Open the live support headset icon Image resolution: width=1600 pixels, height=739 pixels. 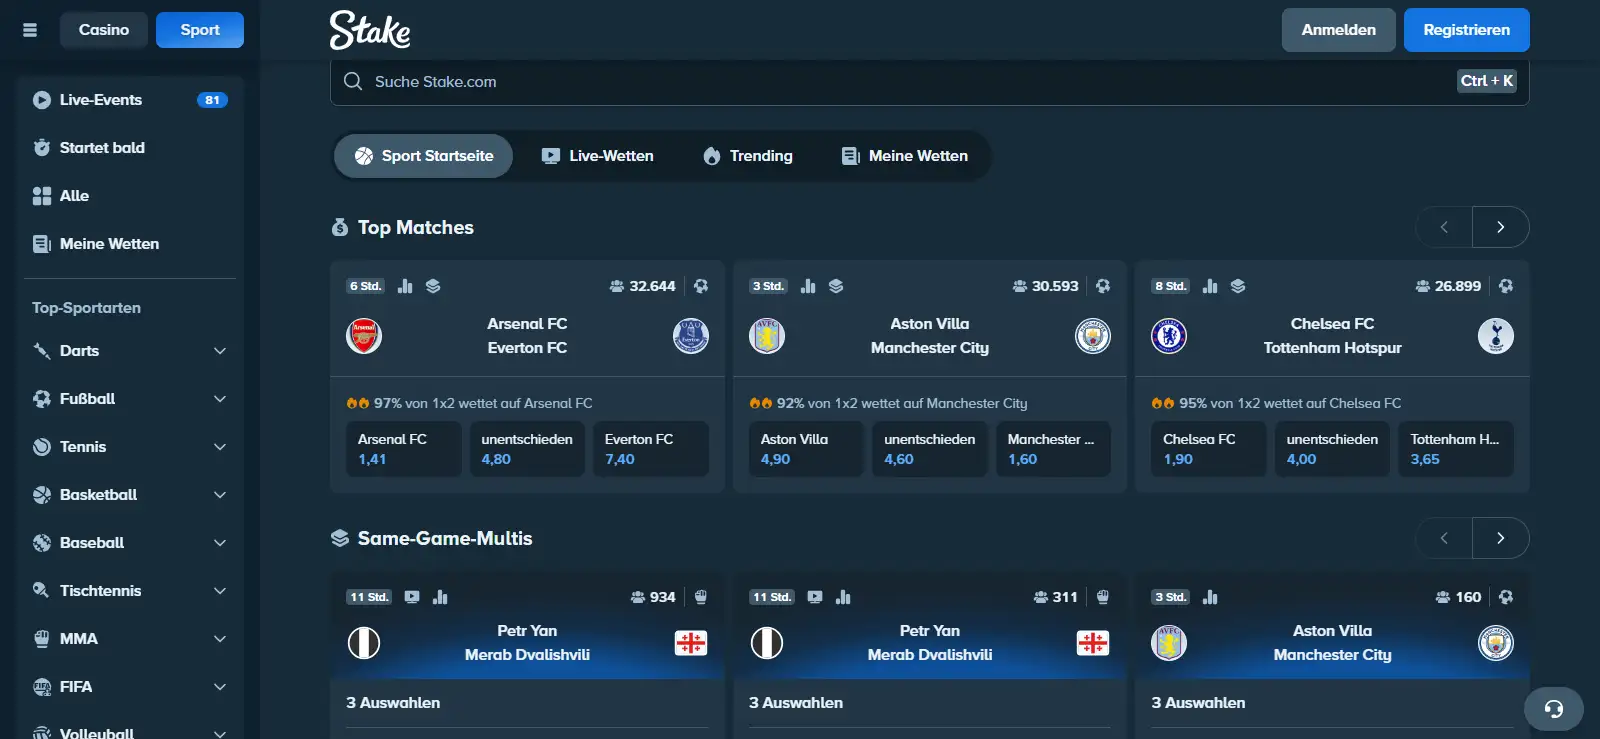[1554, 709]
